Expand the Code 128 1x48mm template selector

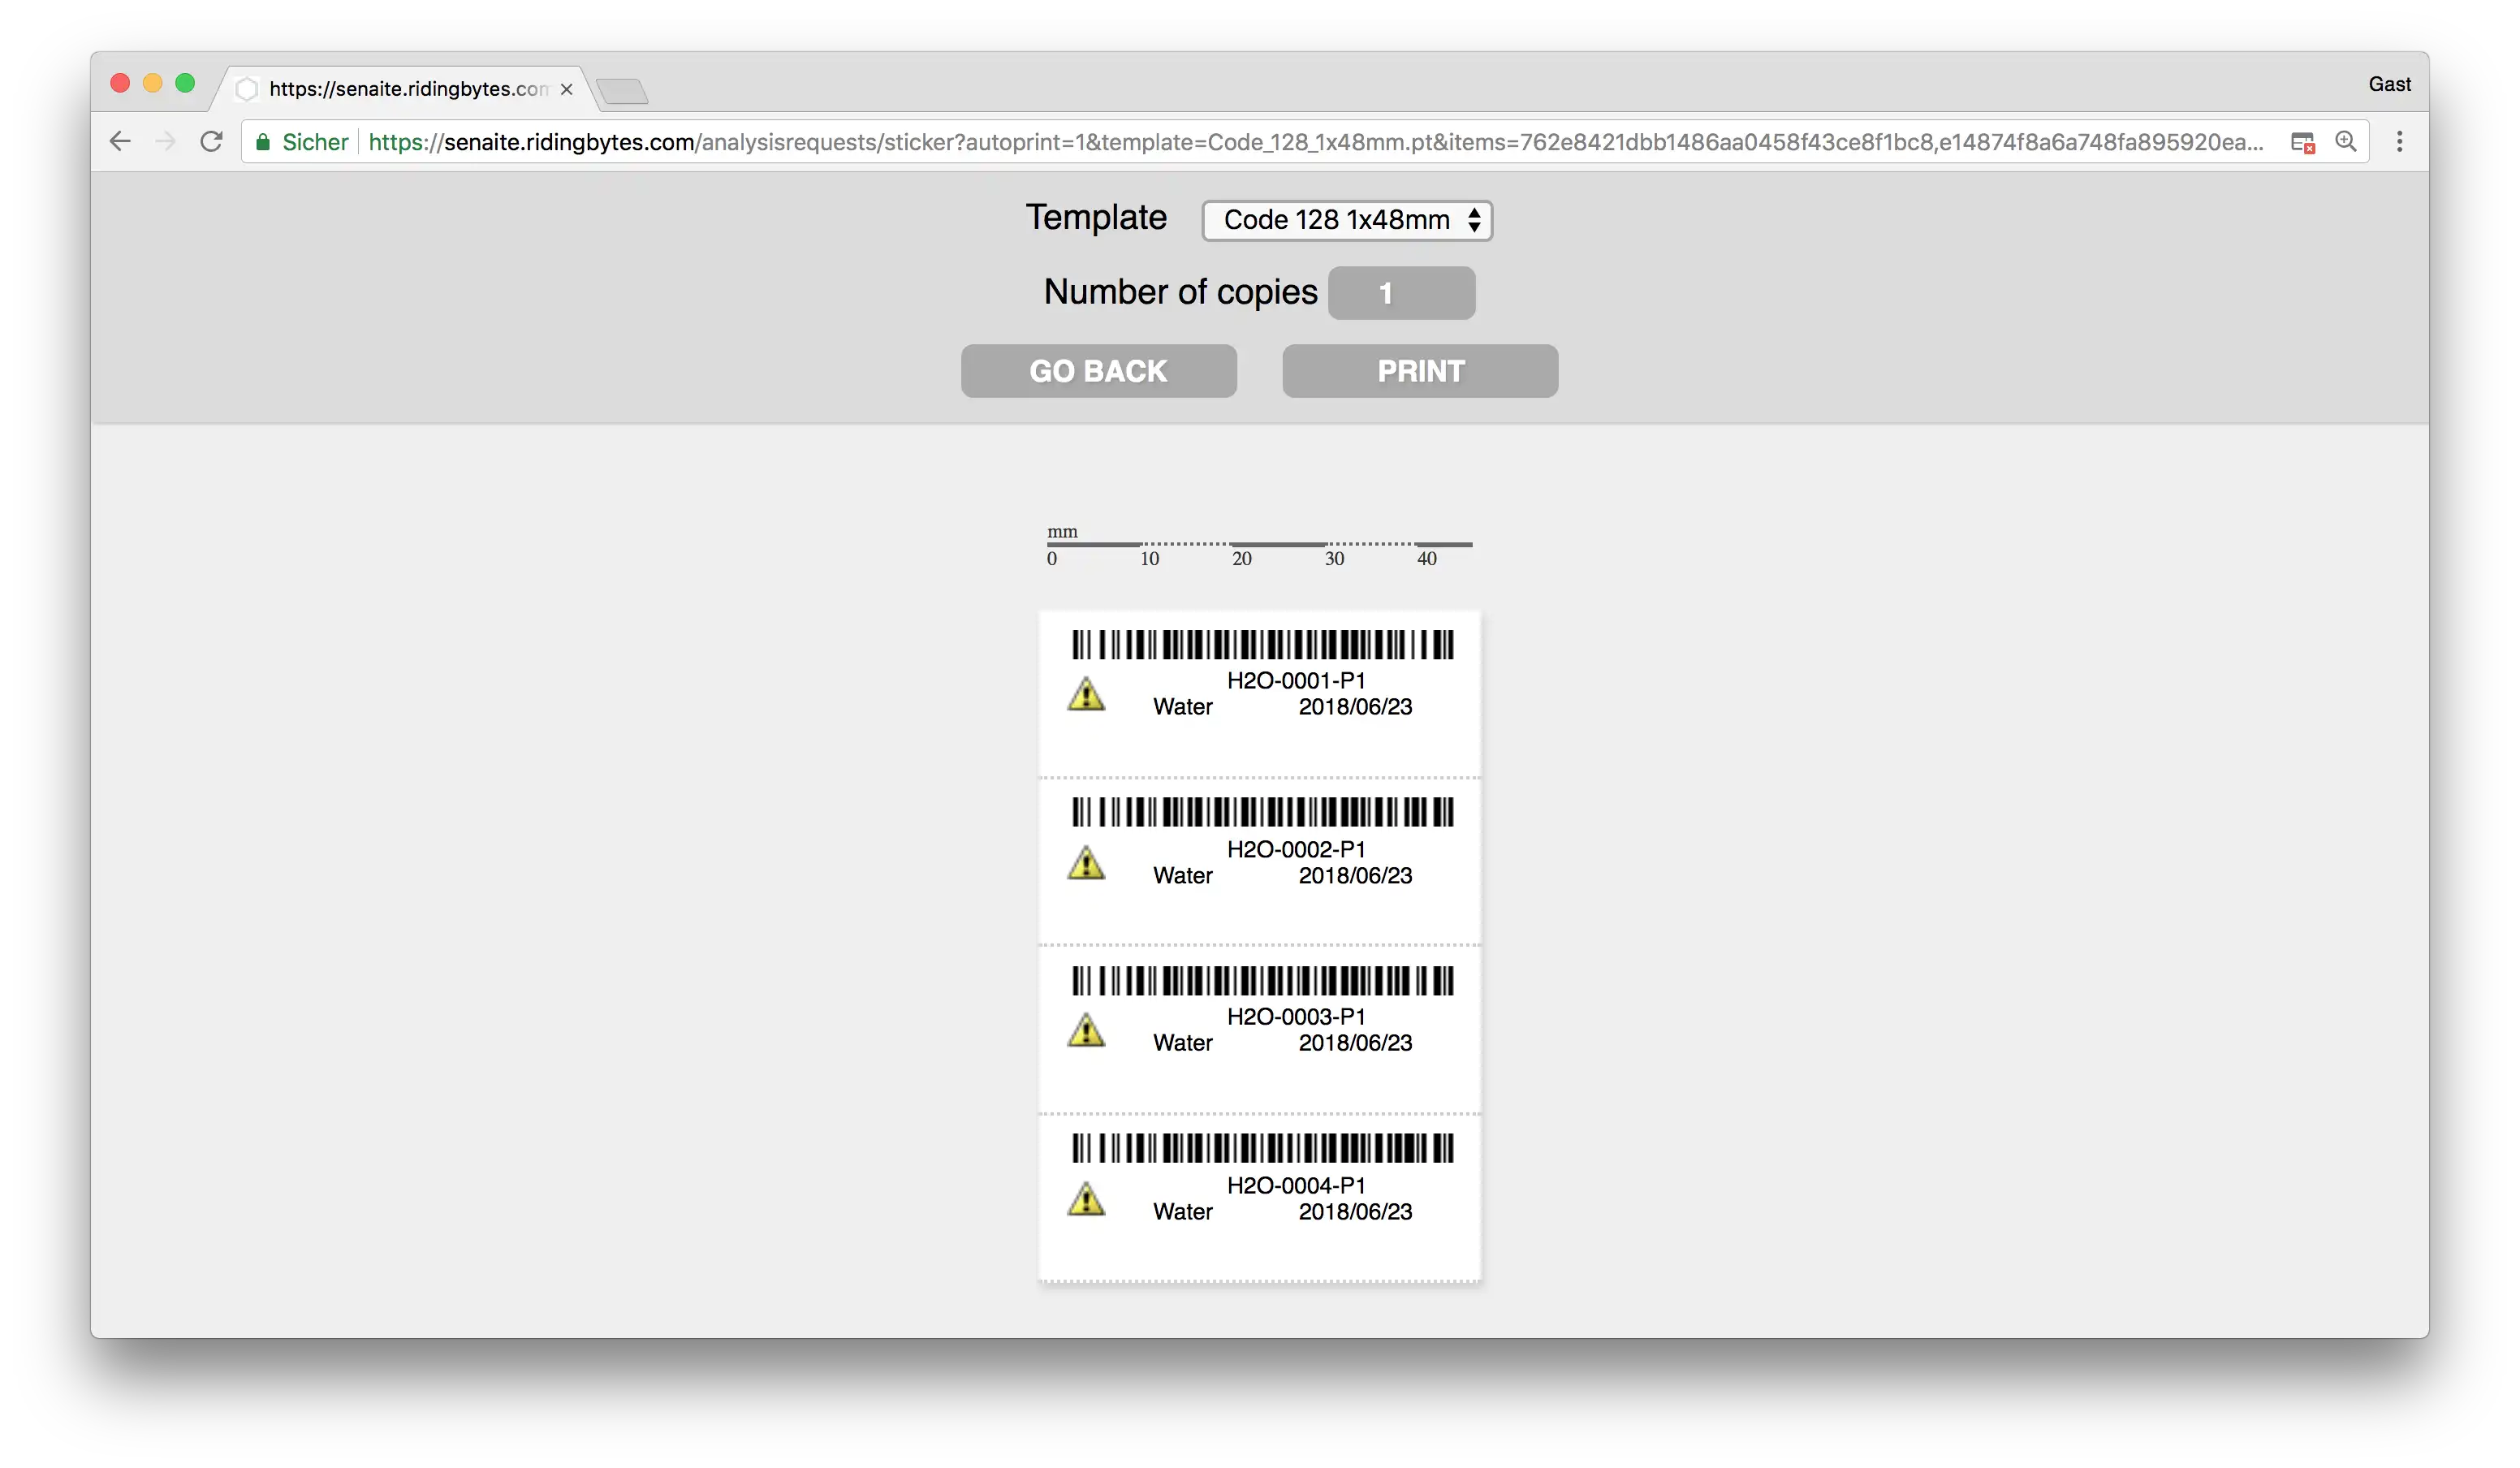click(1345, 218)
